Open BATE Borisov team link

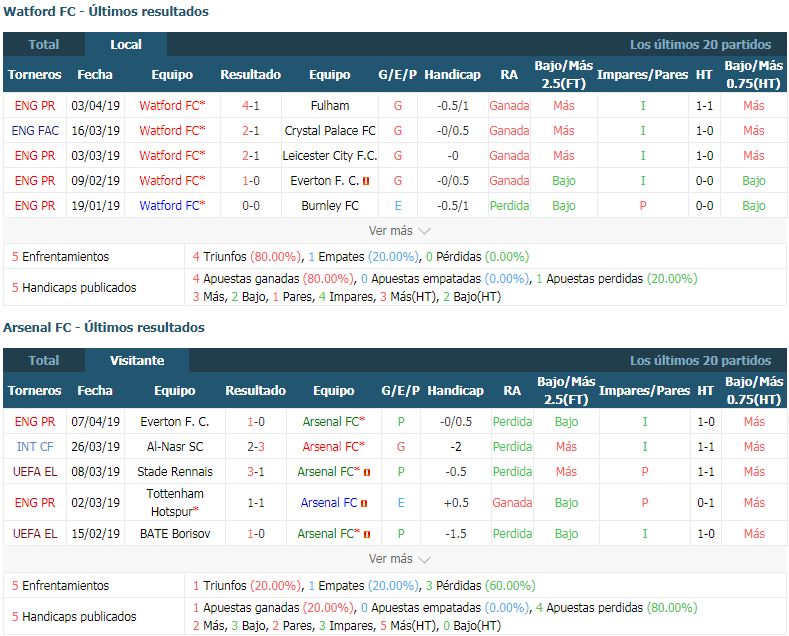click(x=175, y=534)
